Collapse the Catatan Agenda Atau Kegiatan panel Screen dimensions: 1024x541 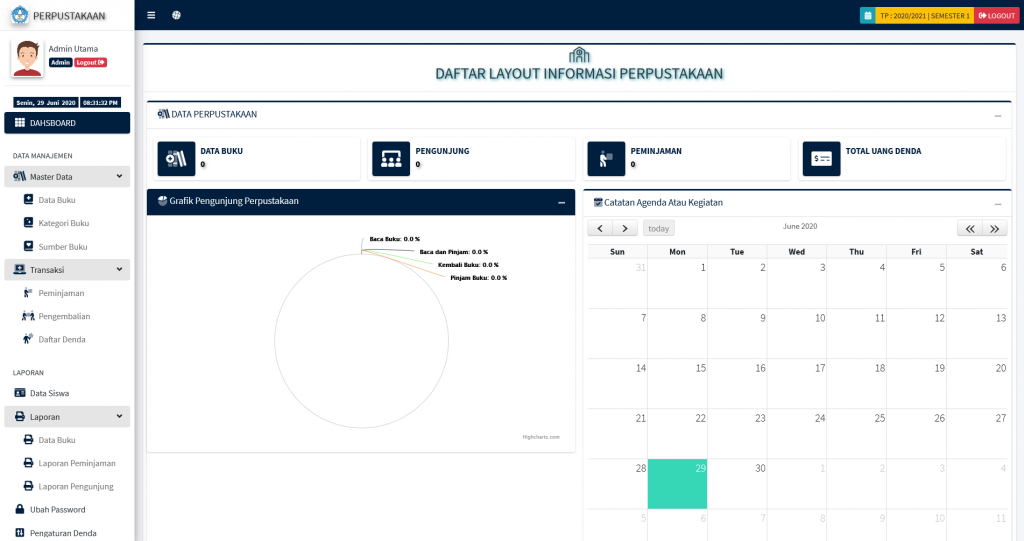[998, 204]
